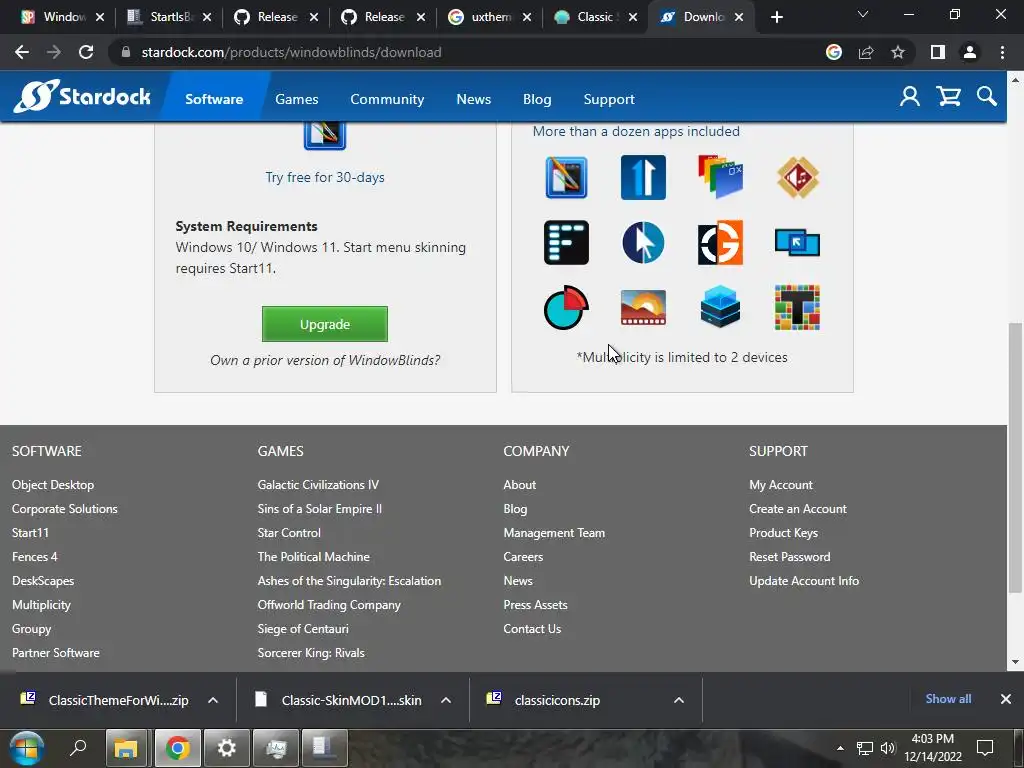Screen dimensions: 1024x768
Task: Open the News nav item
Action: point(473,99)
